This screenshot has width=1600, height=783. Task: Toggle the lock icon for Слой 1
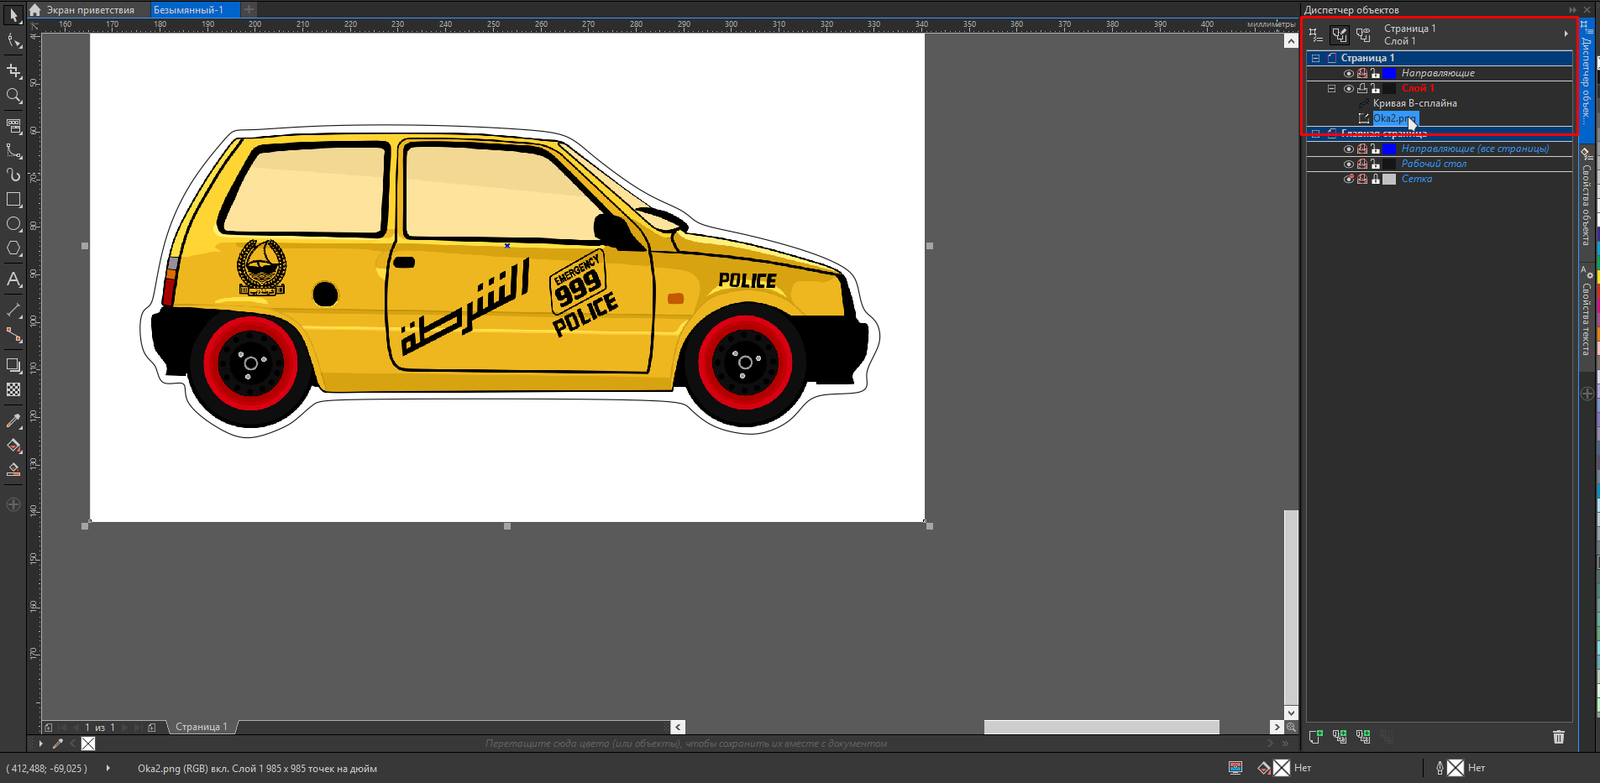click(1375, 88)
